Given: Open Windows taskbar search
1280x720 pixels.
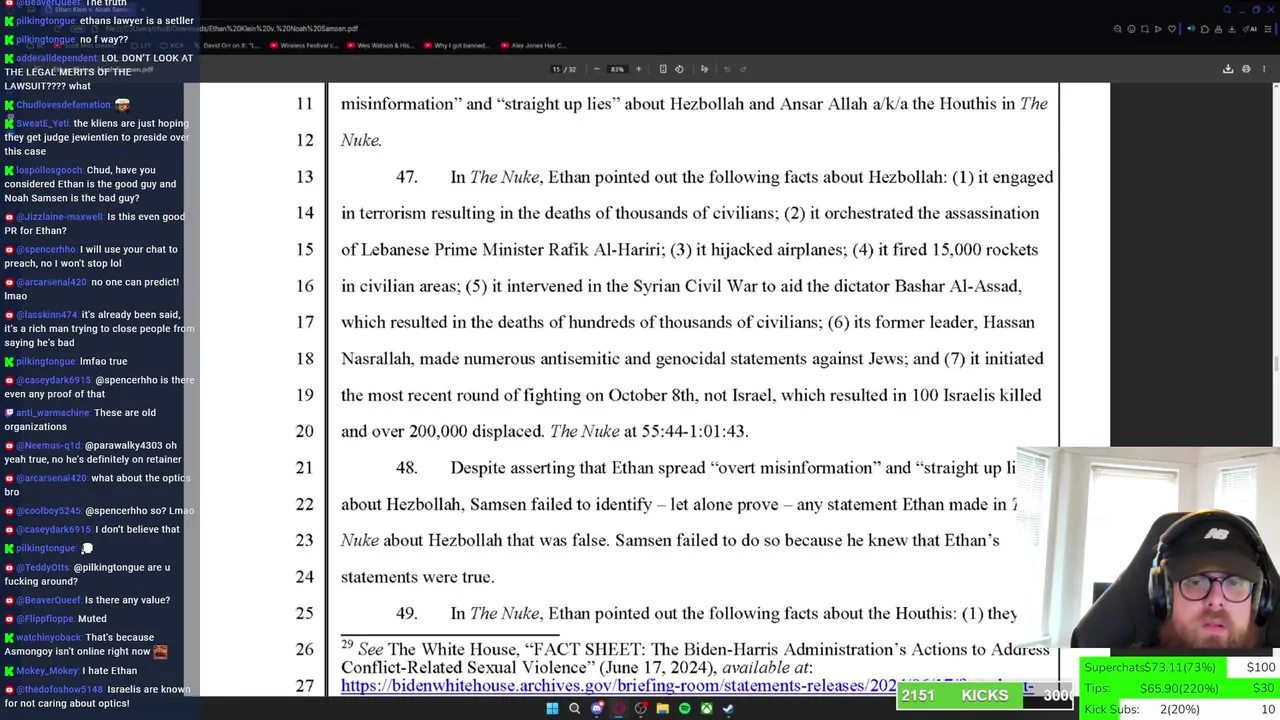Looking at the screenshot, I should point(574,708).
